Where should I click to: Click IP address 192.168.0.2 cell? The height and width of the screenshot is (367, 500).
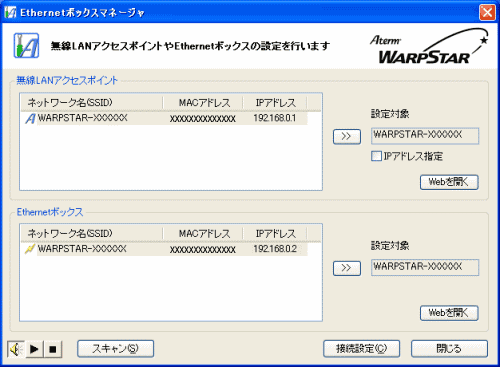coord(275,249)
